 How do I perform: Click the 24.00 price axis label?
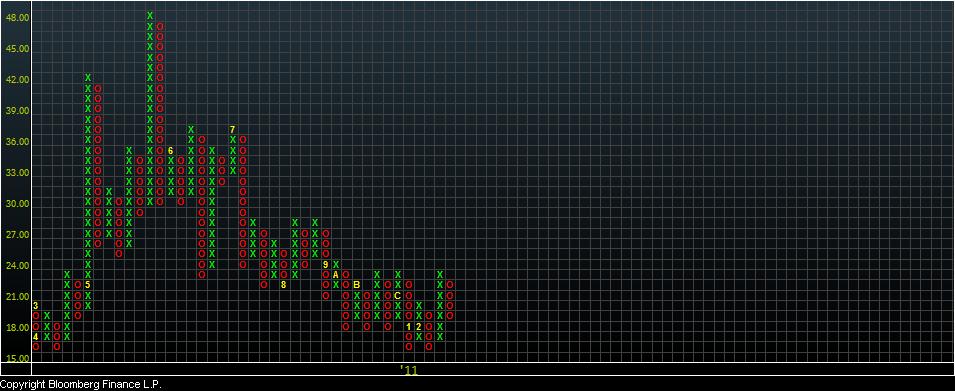(16, 266)
